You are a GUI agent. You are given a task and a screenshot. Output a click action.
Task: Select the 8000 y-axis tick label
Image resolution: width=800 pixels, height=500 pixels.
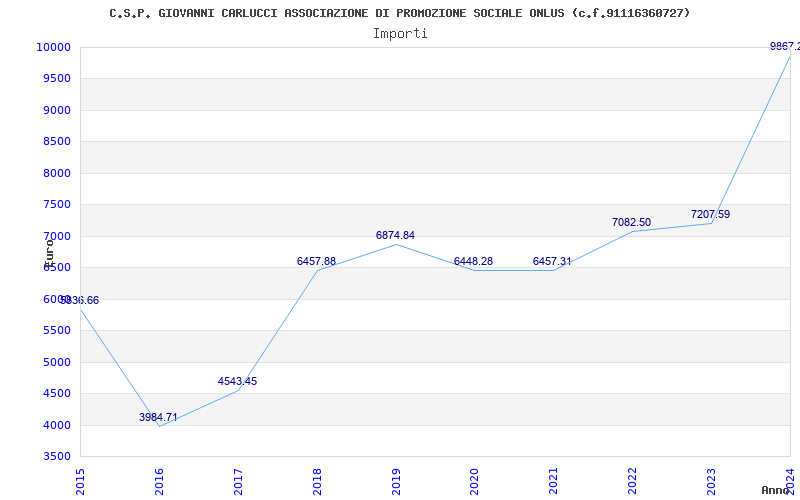click(x=56, y=173)
